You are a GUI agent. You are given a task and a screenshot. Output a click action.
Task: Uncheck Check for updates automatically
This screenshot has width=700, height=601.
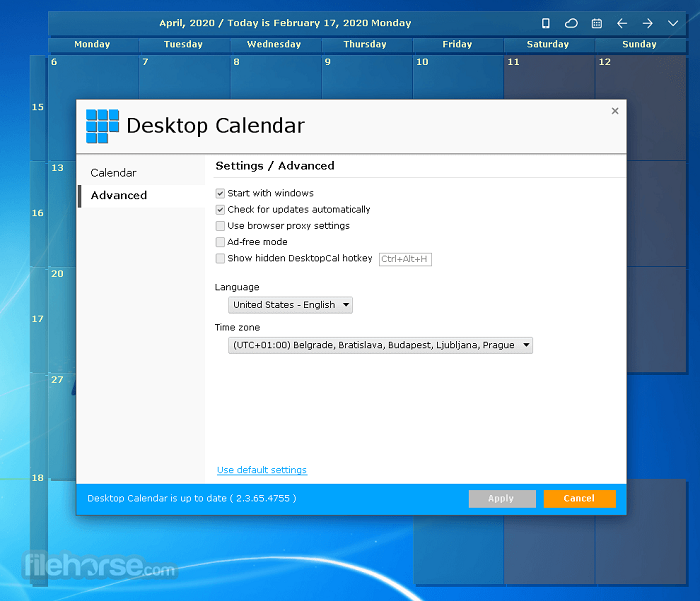220,210
